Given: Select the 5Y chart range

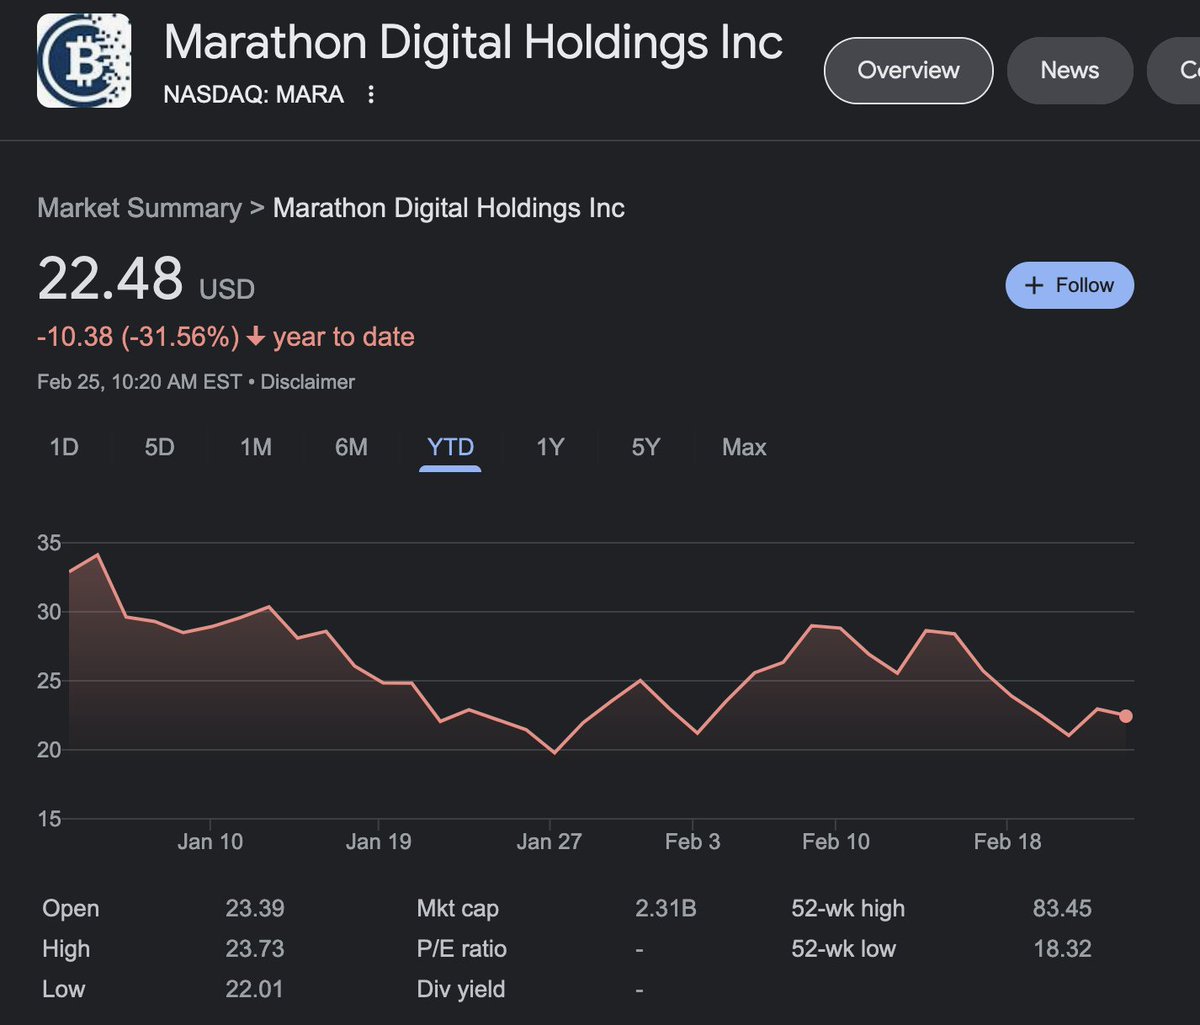Looking at the screenshot, I should (x=646, y=447).
